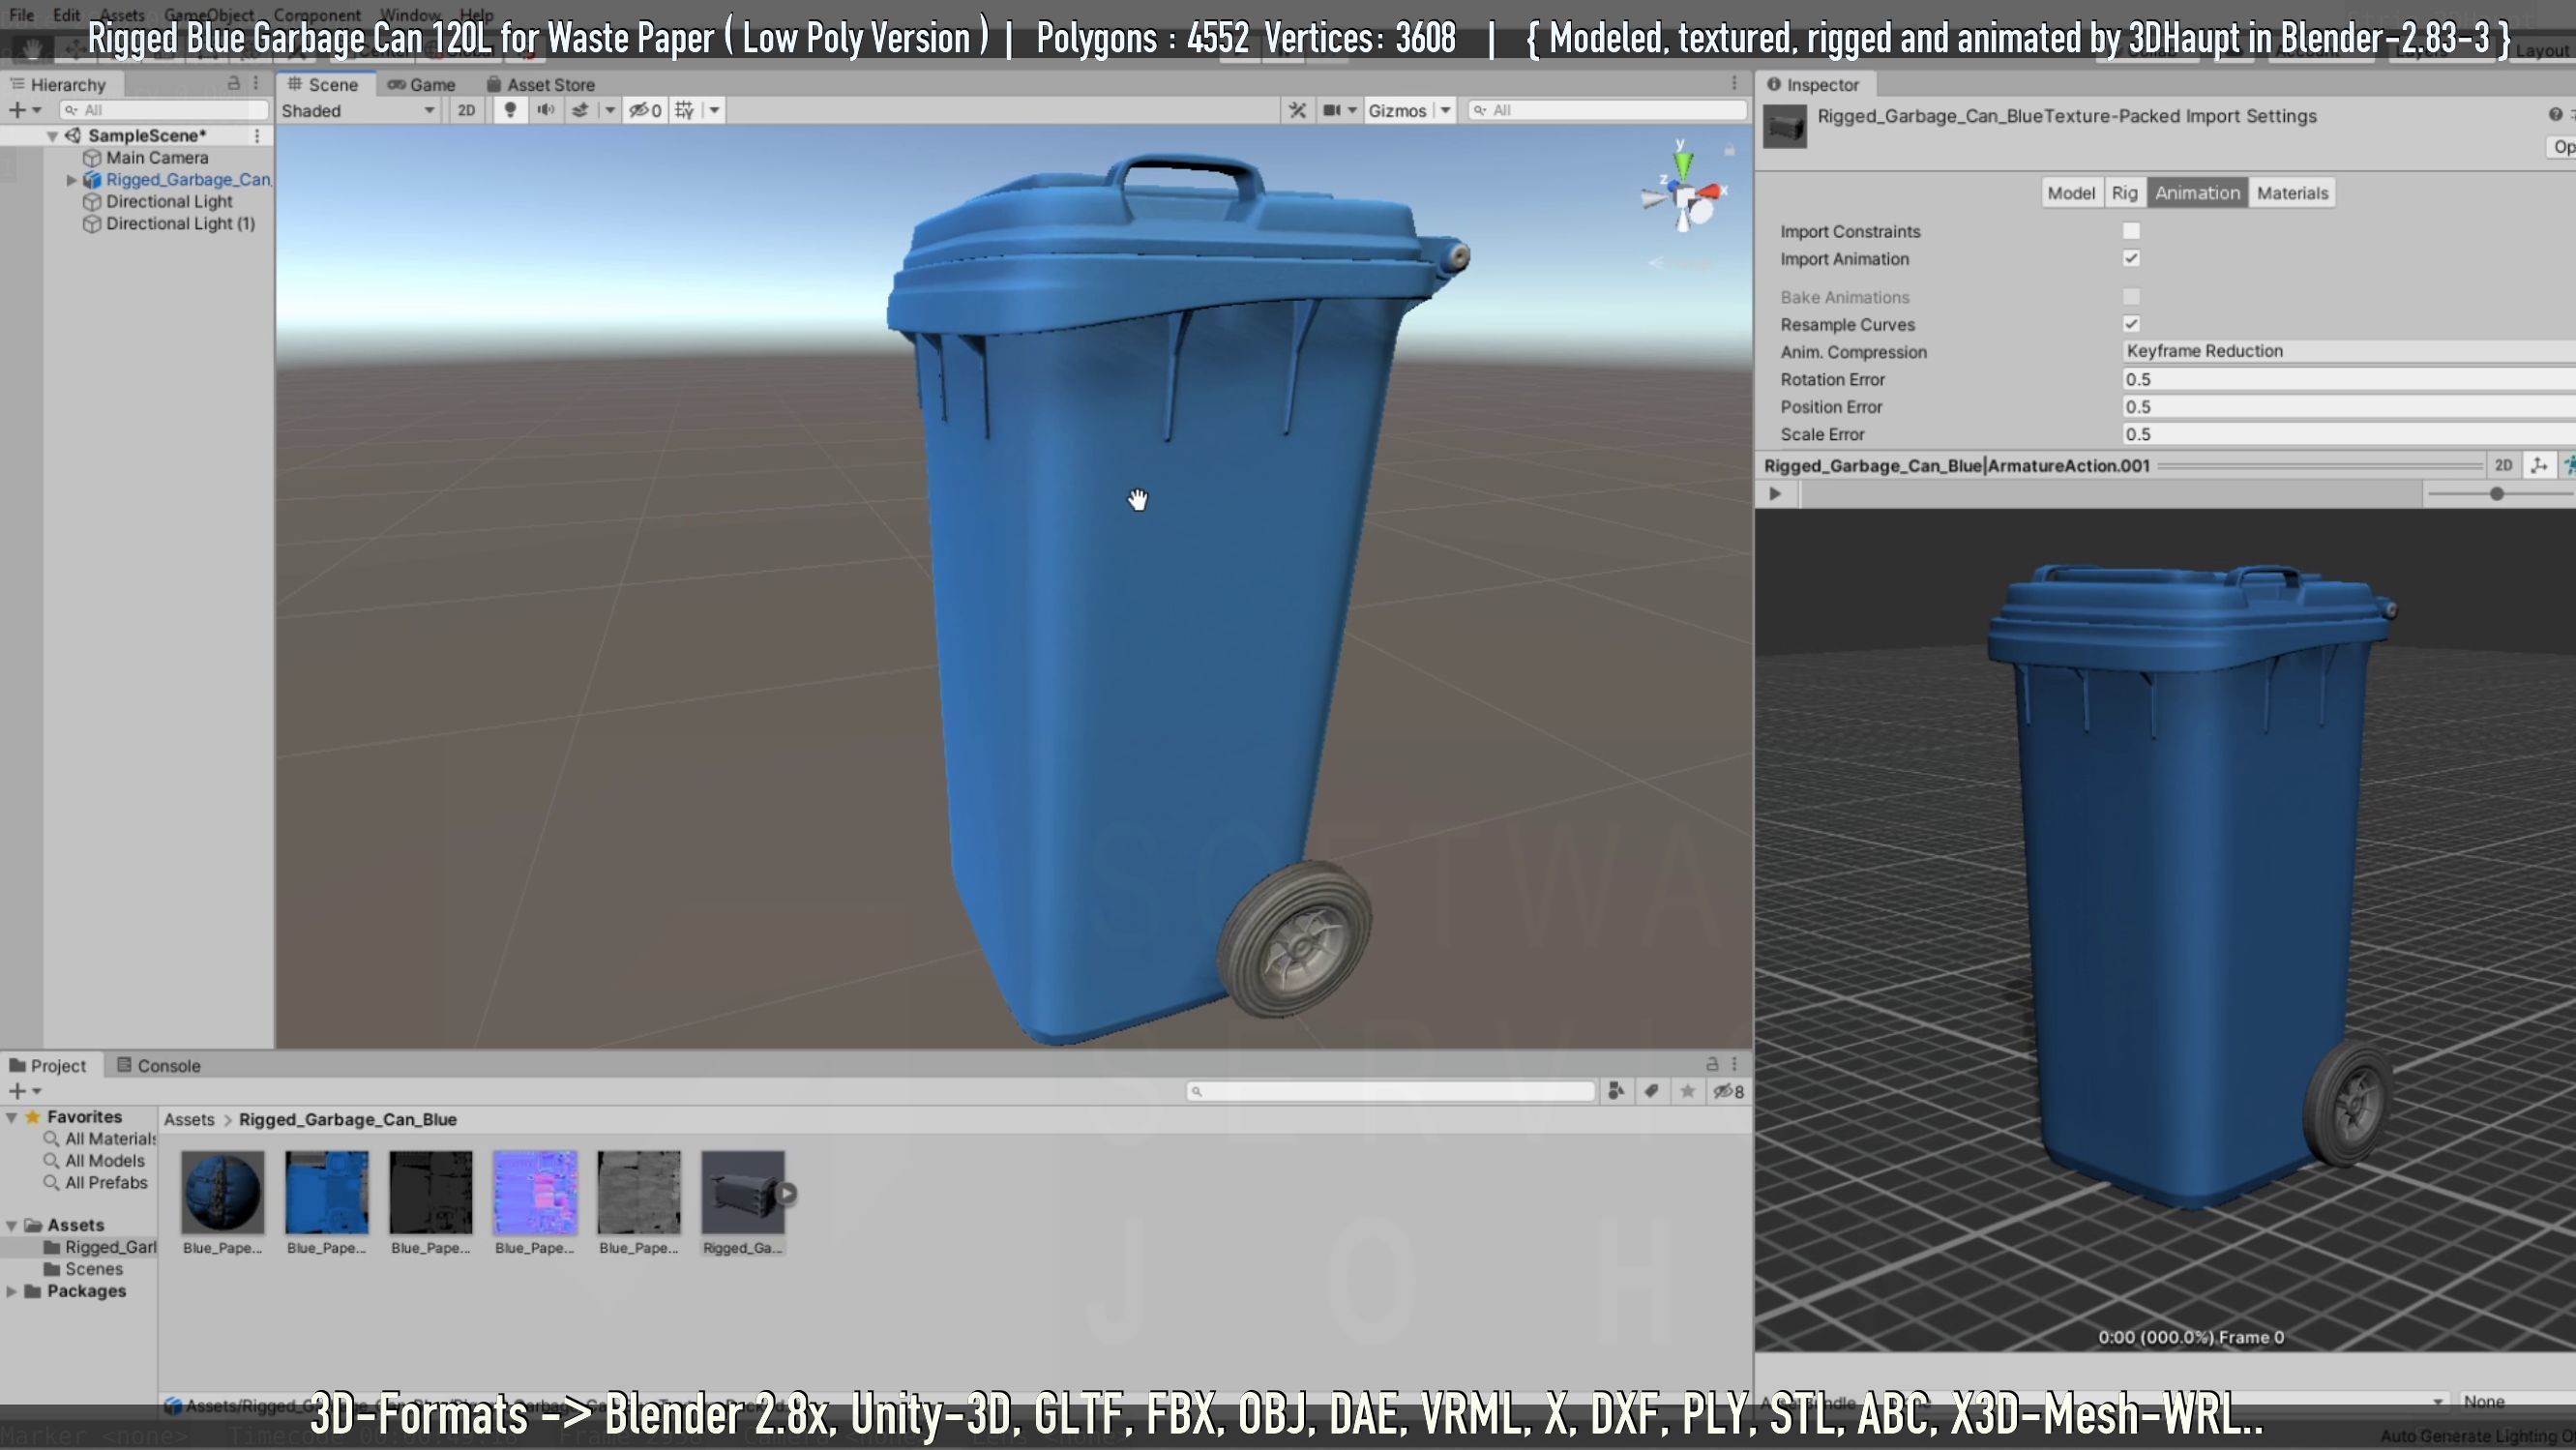Toggle pivot vectors in animation preview

click(x=2539, y=465)
